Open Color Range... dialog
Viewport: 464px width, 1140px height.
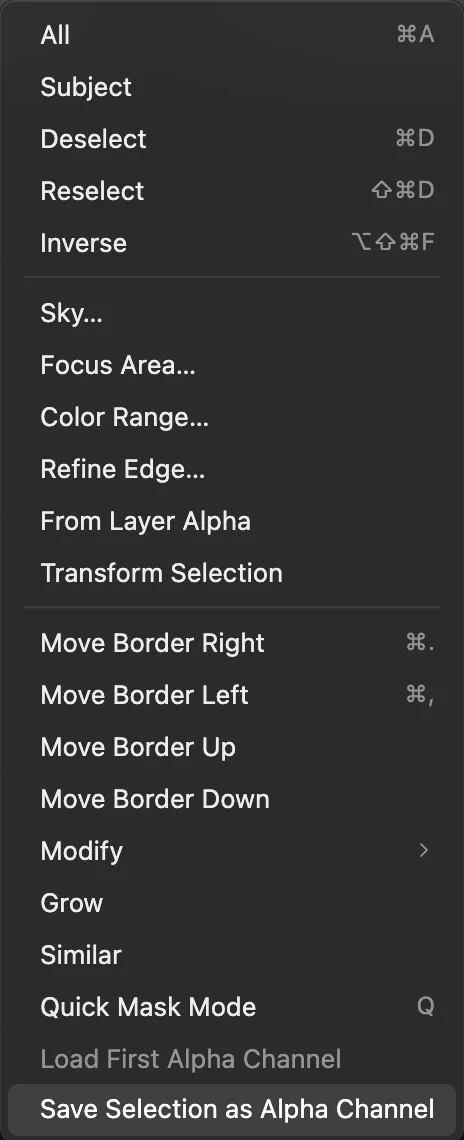[232, 417]
